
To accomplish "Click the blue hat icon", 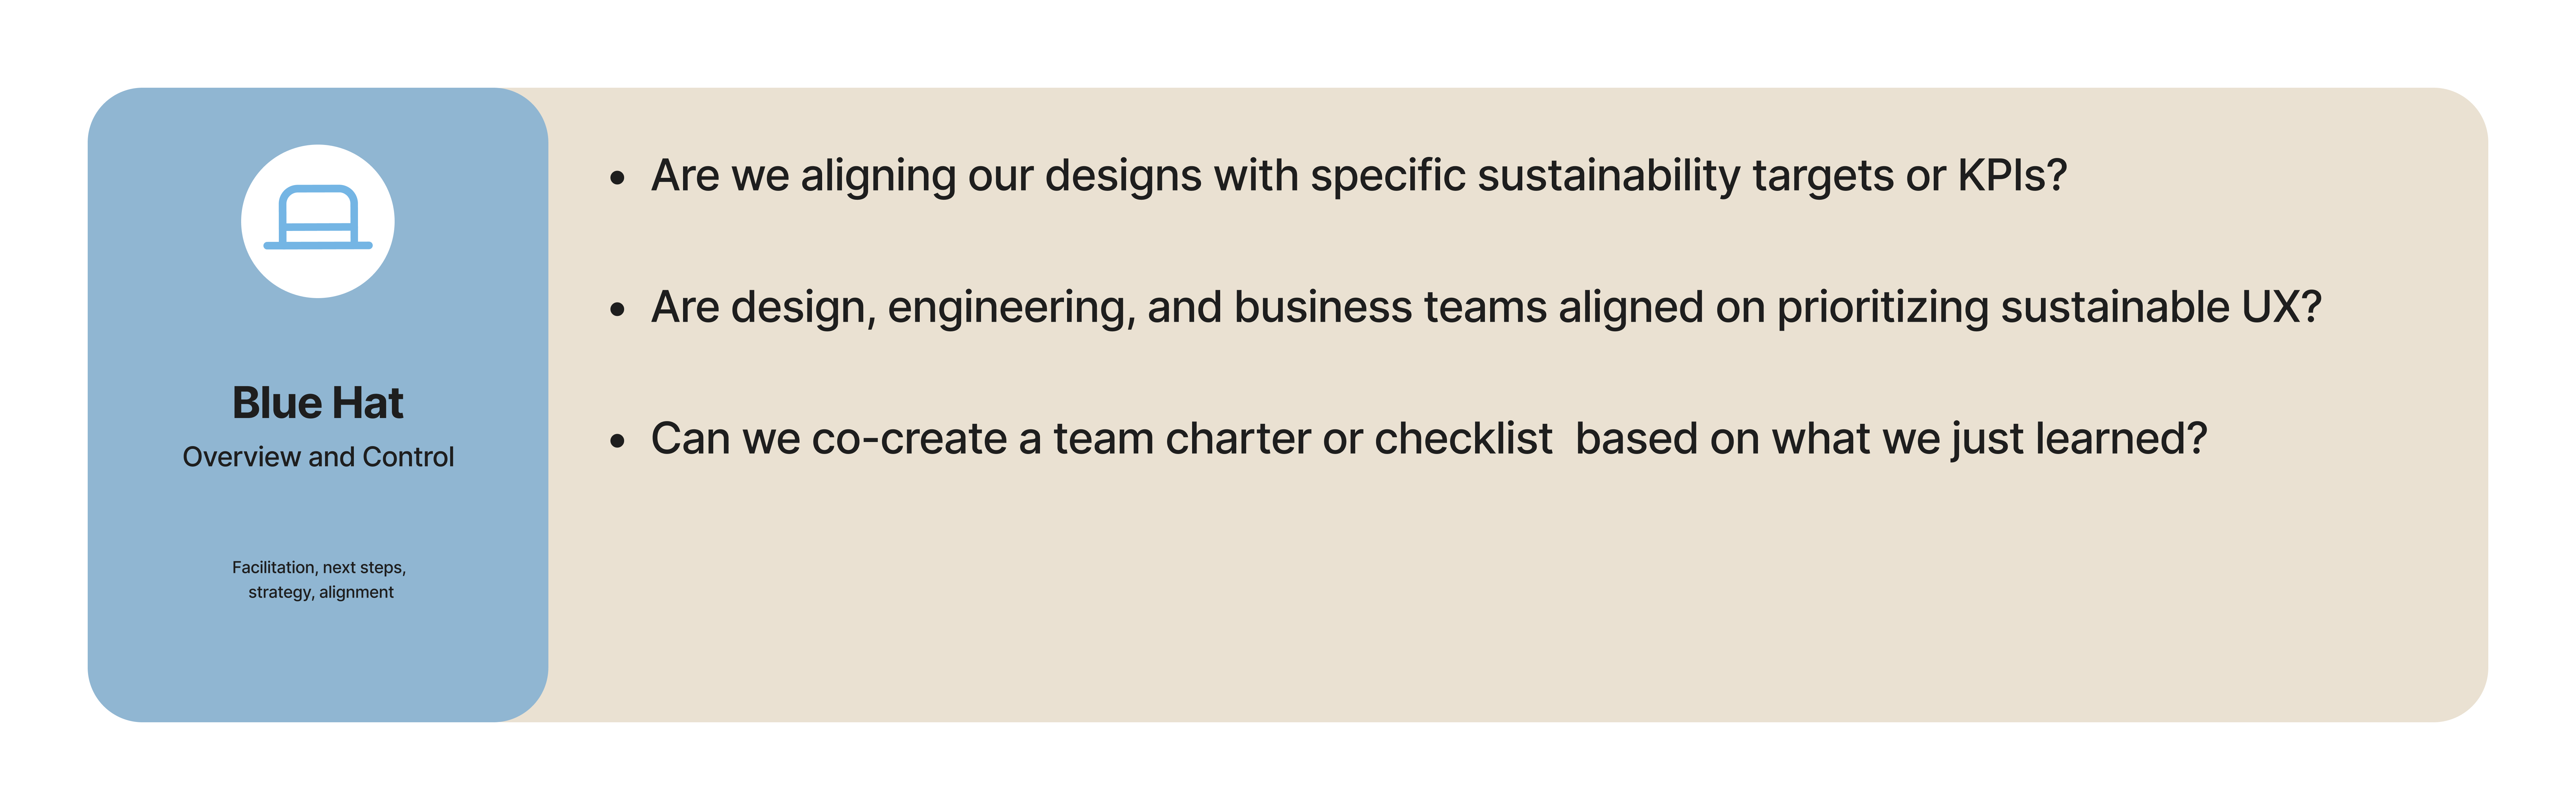I will point(318,218).
